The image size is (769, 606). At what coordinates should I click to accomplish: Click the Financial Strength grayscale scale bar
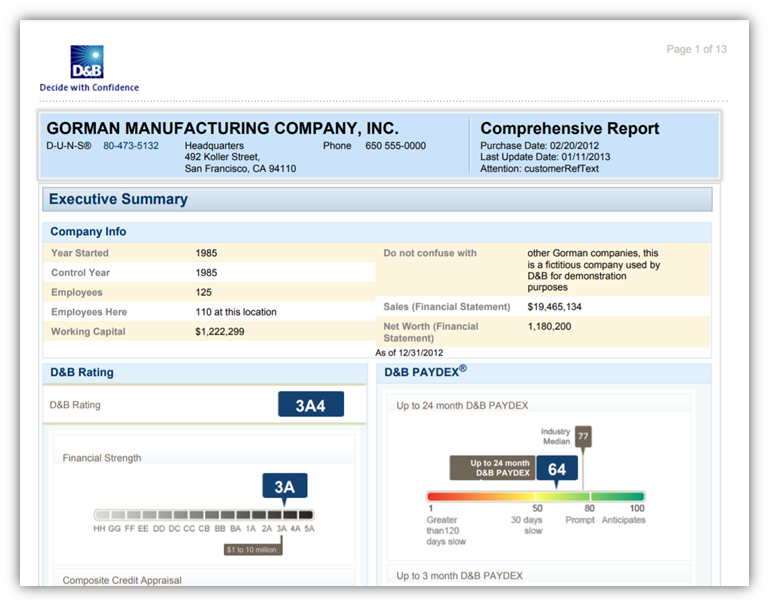point(204,515)
